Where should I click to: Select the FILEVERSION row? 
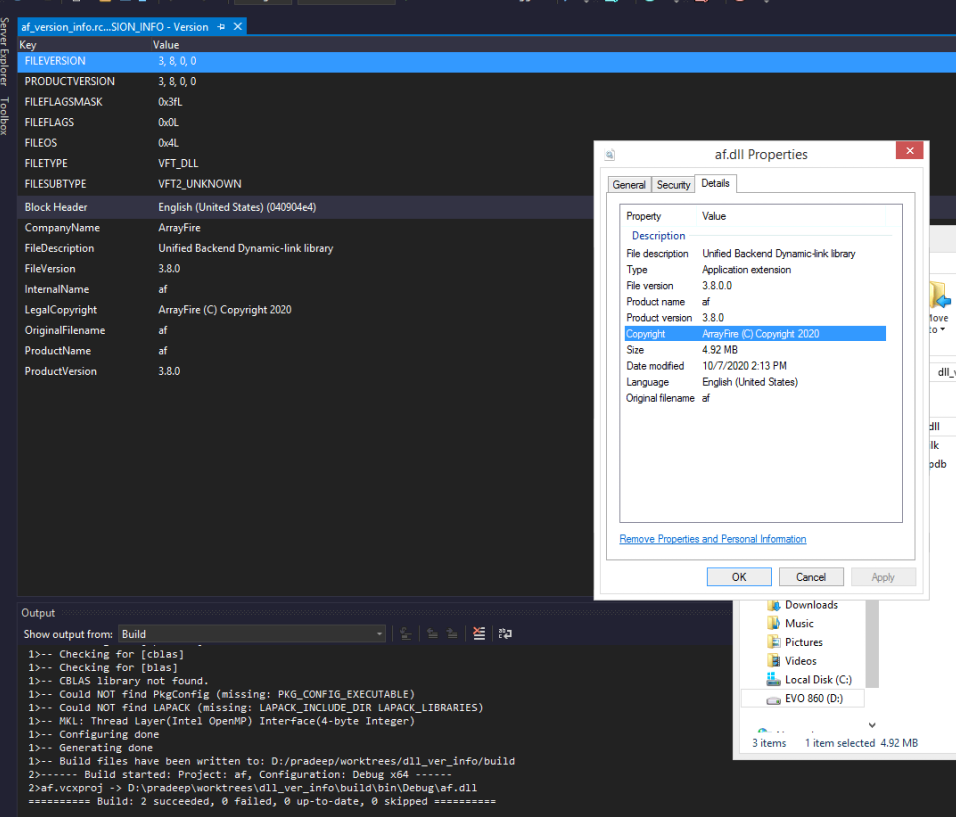click(x=487, y=61)
